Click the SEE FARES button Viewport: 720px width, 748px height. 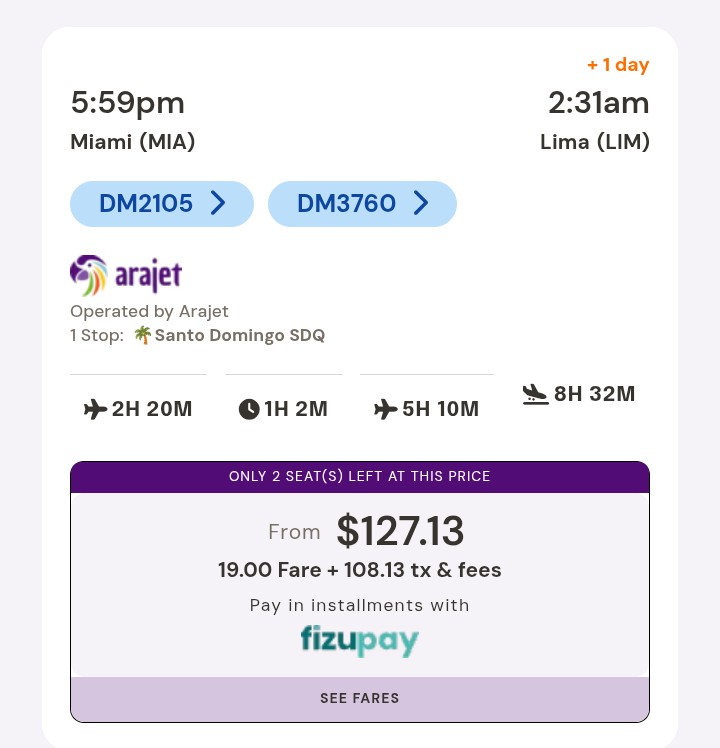tap(360, 698)
